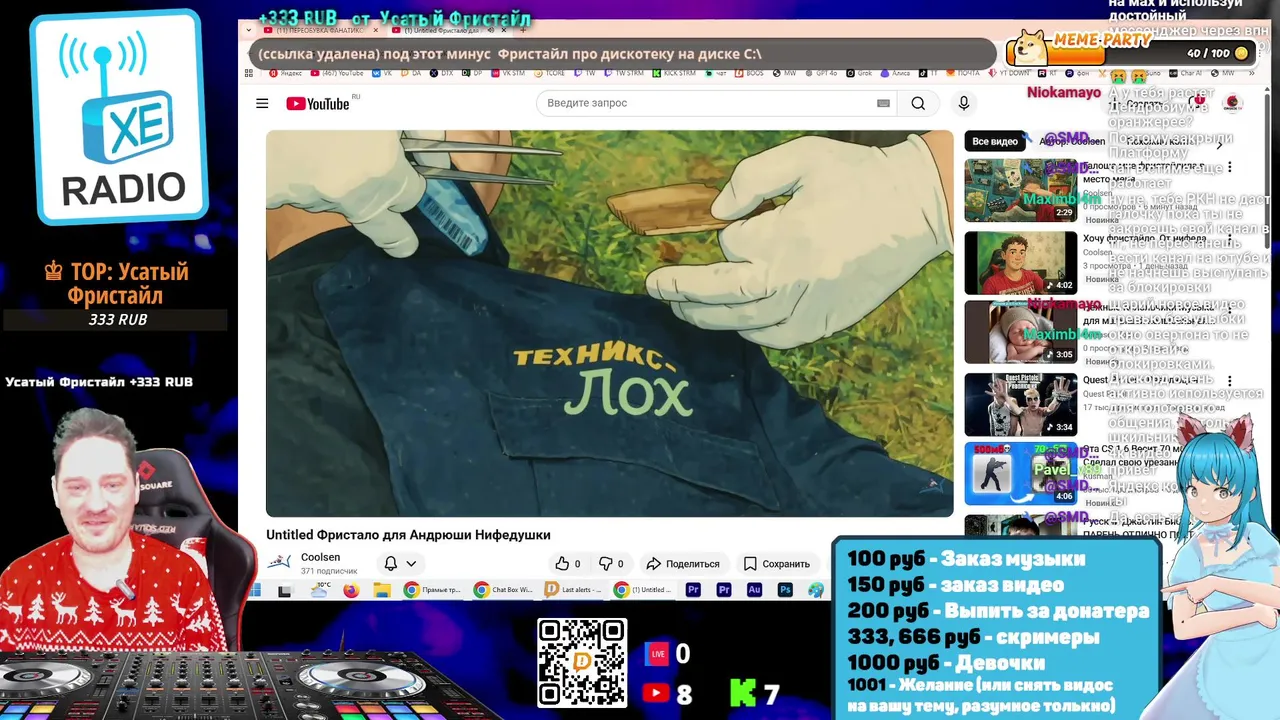Switch to Last alerts window in taskbar
Screen dimensions: 1280x720
point(572,590)
